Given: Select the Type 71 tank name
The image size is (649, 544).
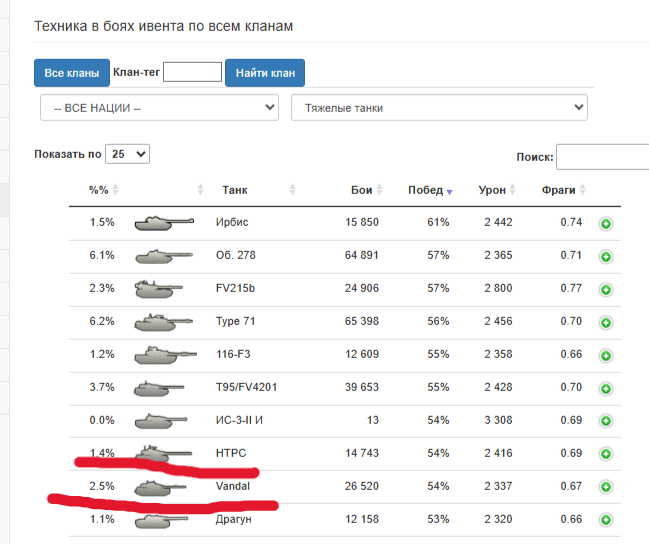Looking at the screenshot, I should click(x=235, y=321).
